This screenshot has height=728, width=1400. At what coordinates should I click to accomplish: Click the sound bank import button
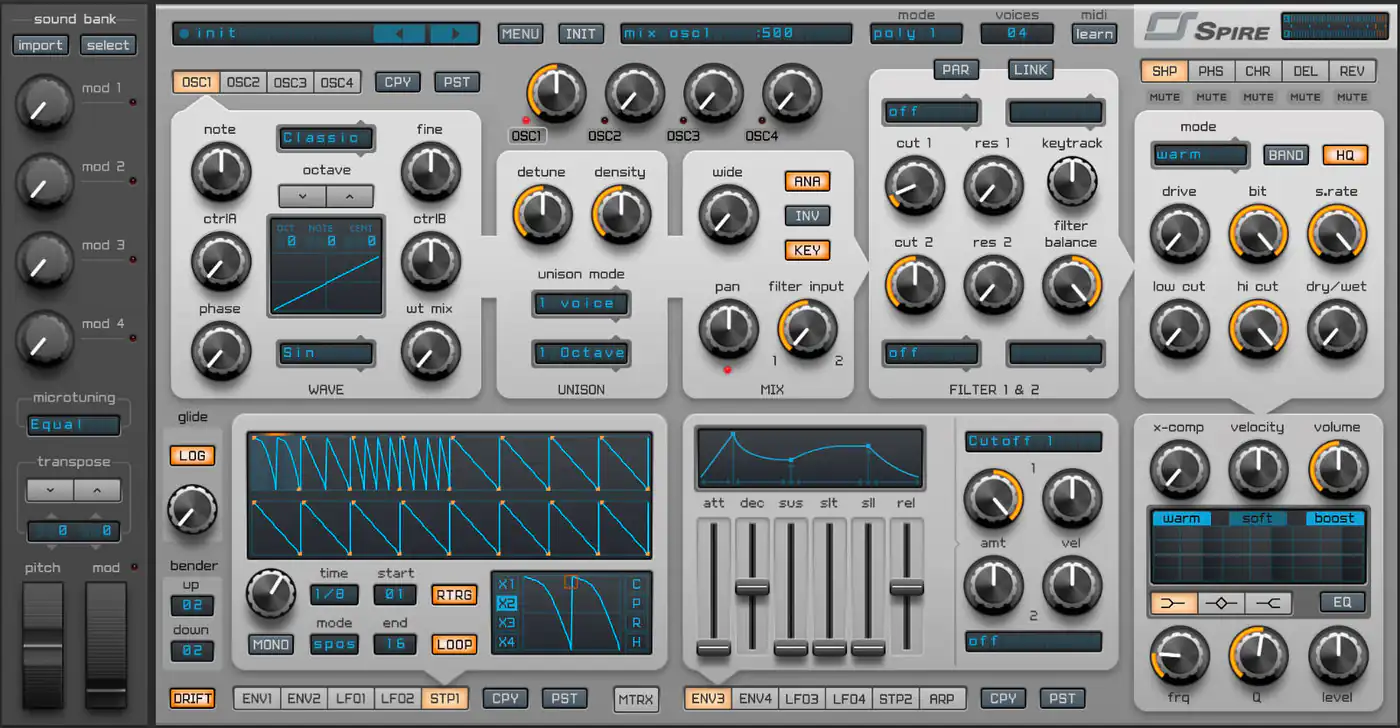tap(40, 45)
